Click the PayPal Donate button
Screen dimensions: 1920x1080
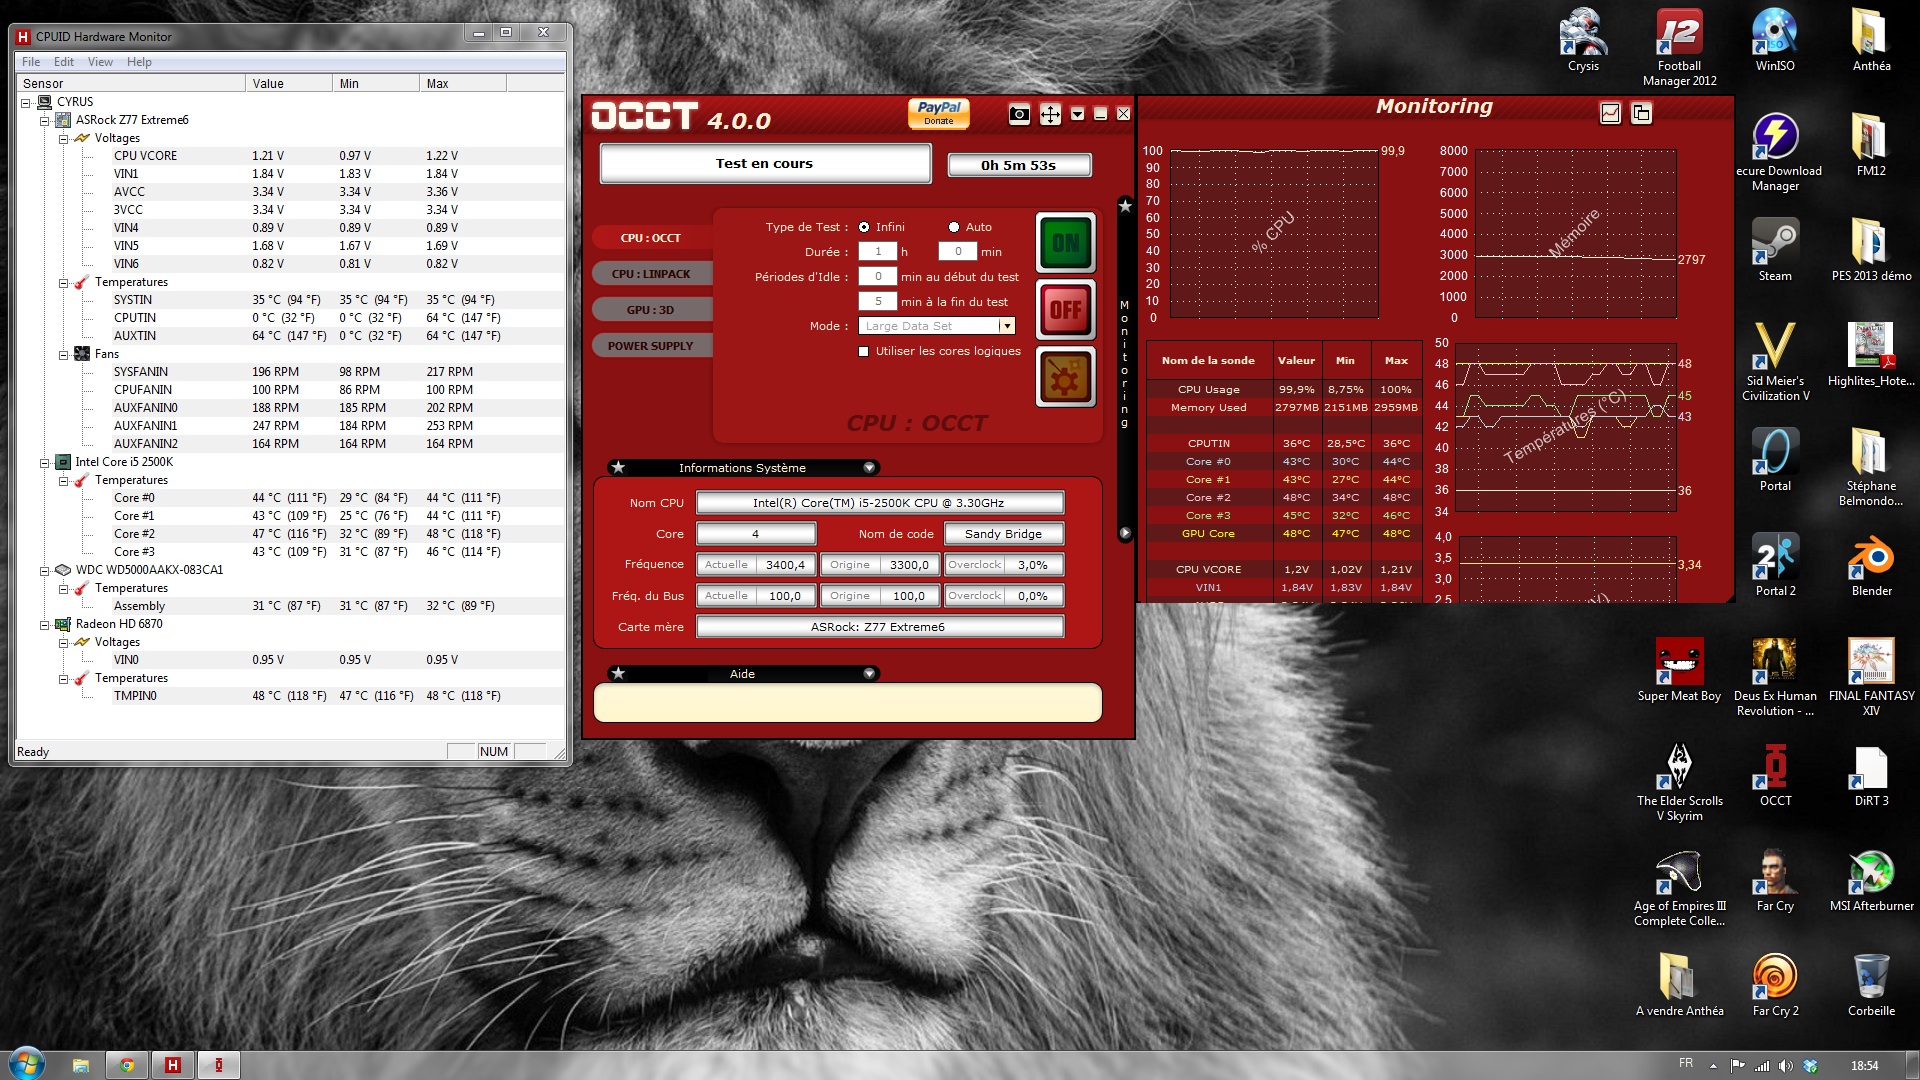[938, 113]
